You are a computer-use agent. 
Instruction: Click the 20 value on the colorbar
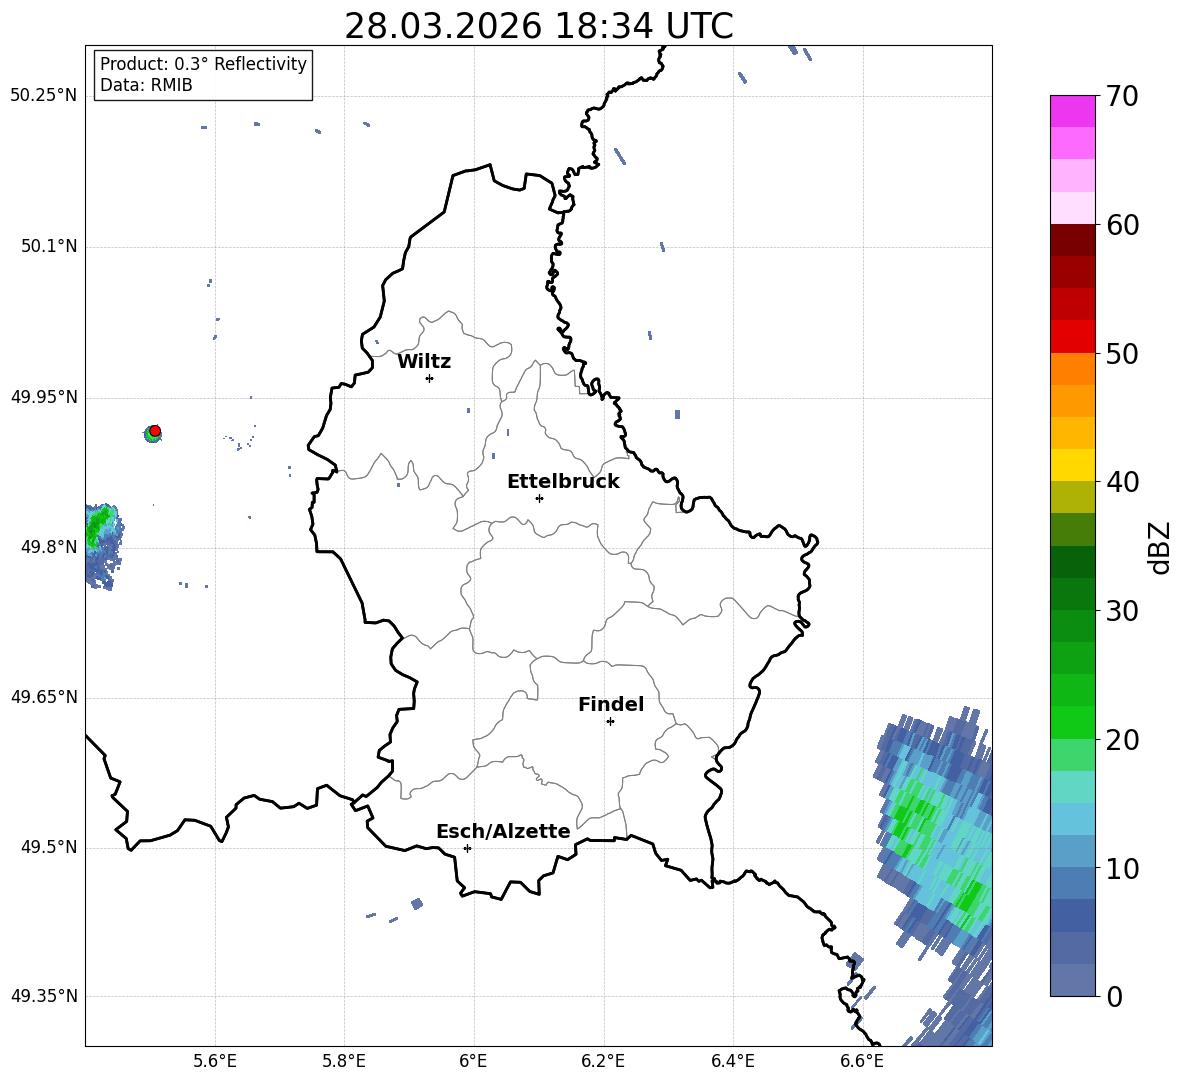click(1122, 740)
